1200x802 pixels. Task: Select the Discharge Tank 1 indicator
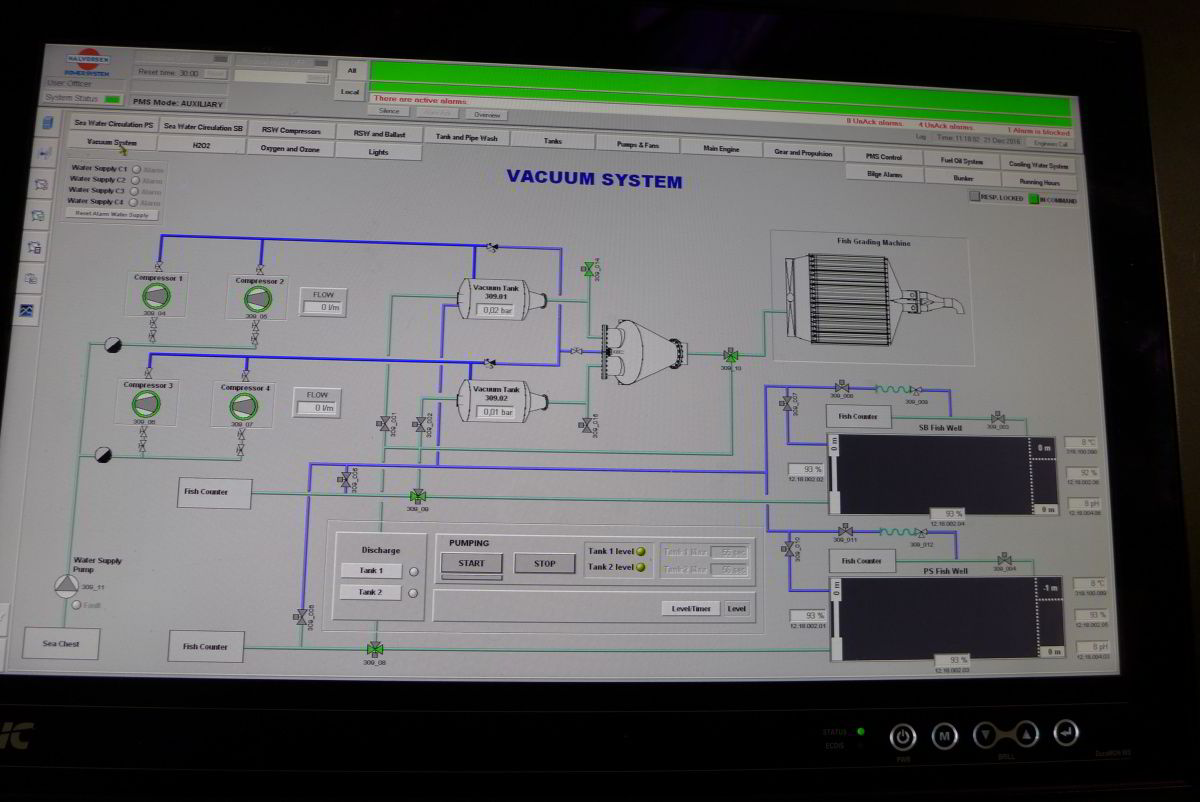tap(415, 572)
